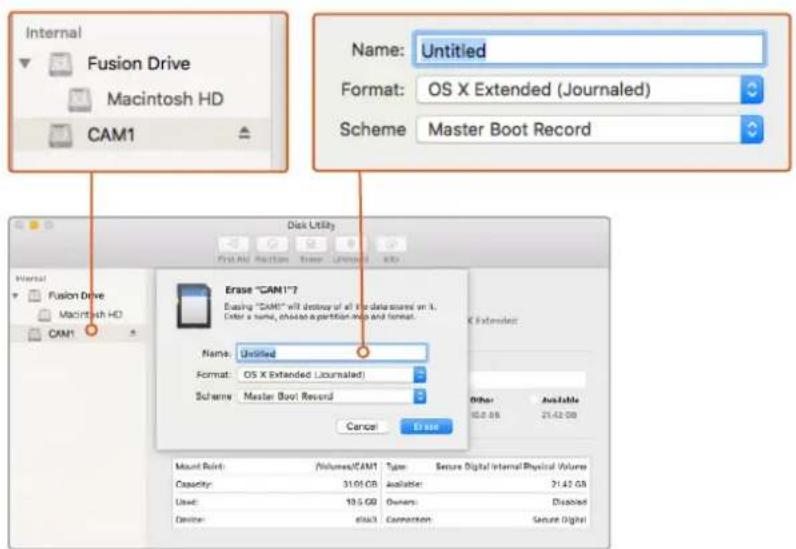Click the Connection value Secure Digital
796x549 pixels.
559,520
